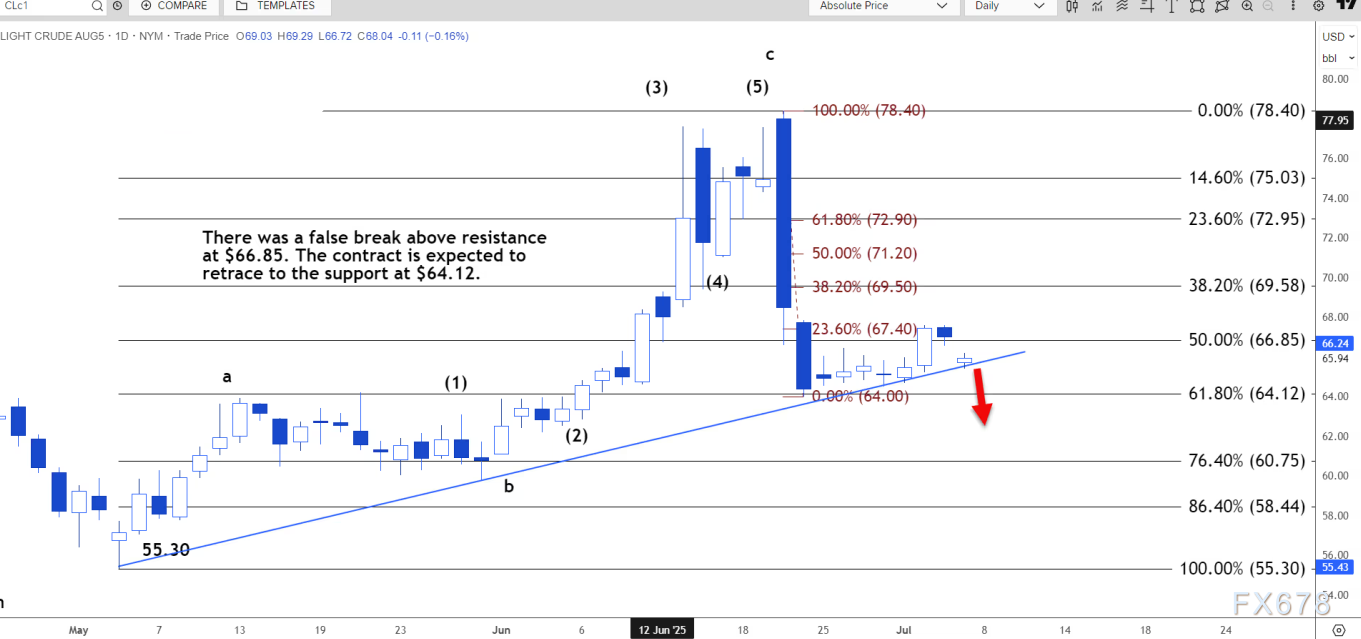Click the CLc1 symbol input field
This screenshot has width=1361, height=639.
coord(45,6)
